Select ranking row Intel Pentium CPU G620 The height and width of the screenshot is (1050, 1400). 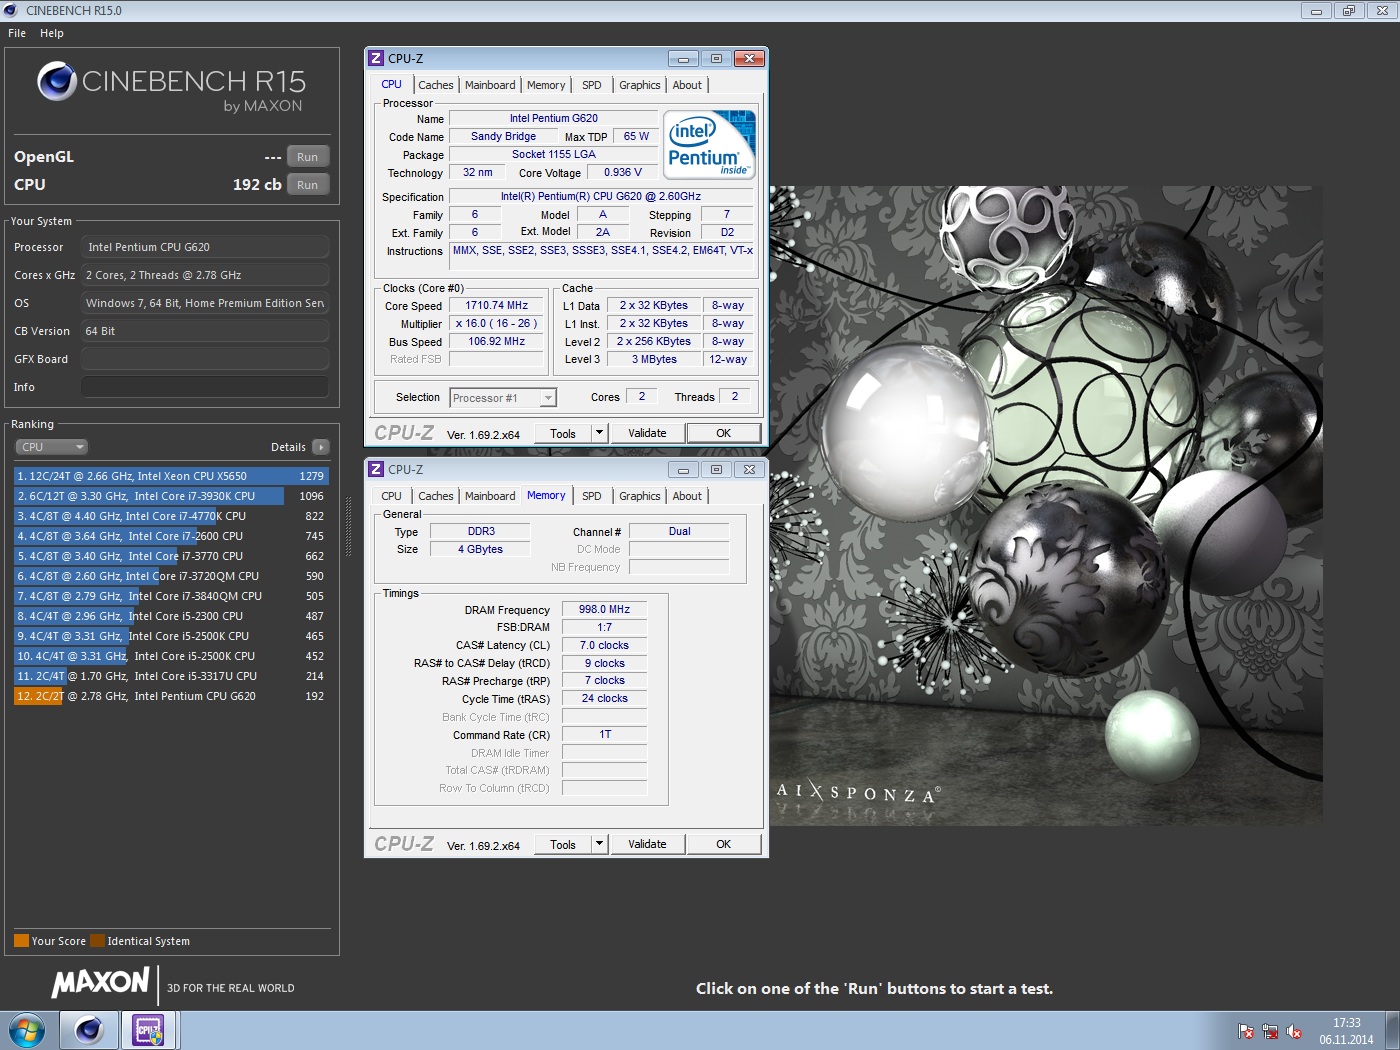tap(171, 696)
